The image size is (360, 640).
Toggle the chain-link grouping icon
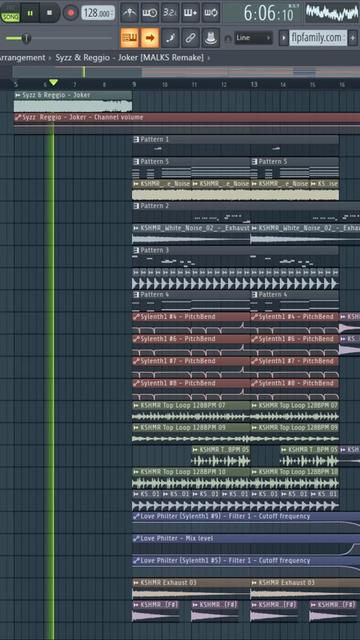(191, 38)
